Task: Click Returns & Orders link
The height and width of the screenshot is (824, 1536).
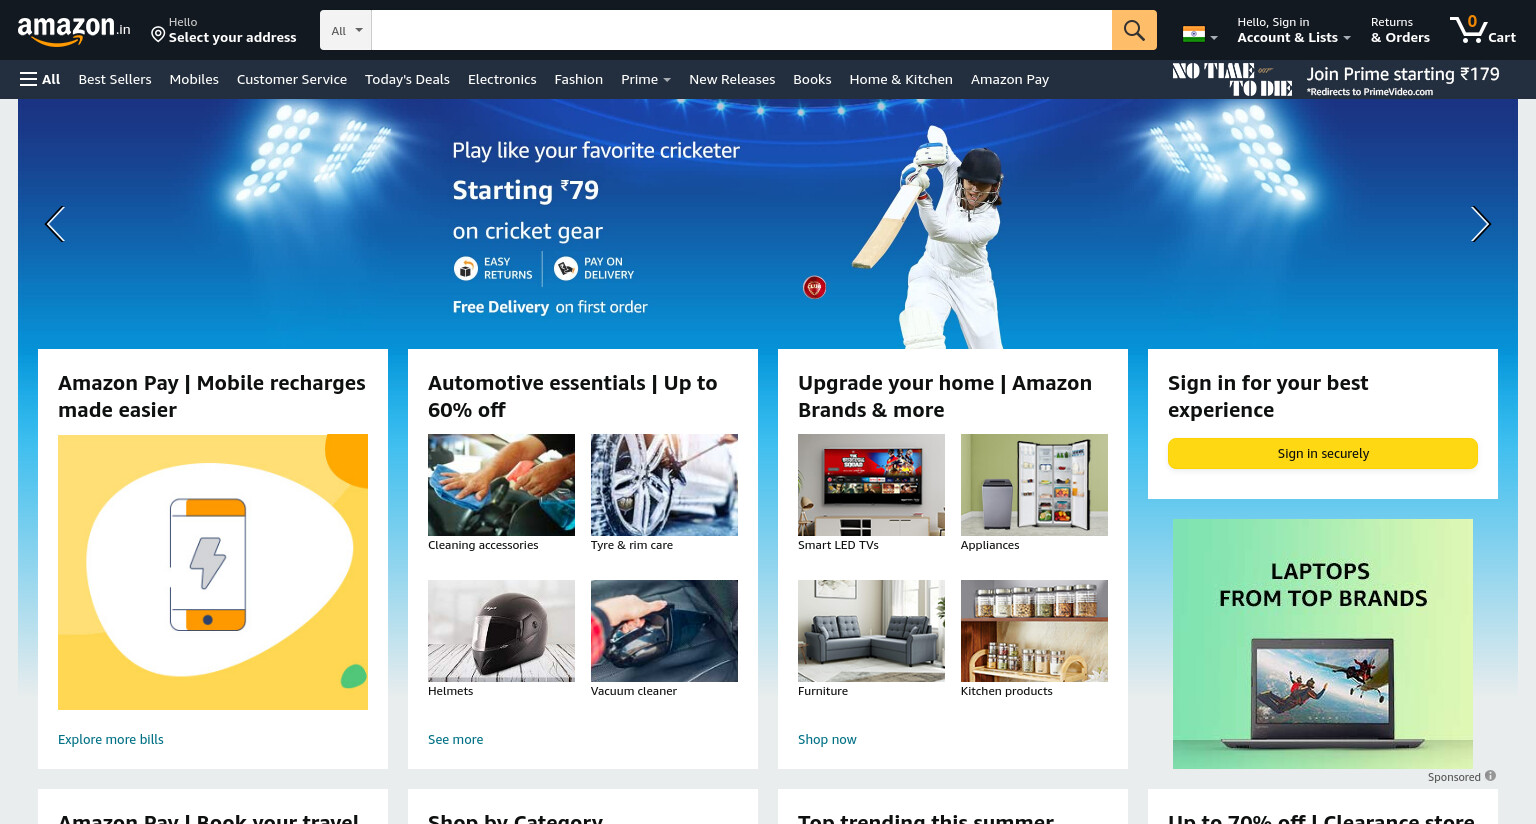Action: coord(1400,30)
